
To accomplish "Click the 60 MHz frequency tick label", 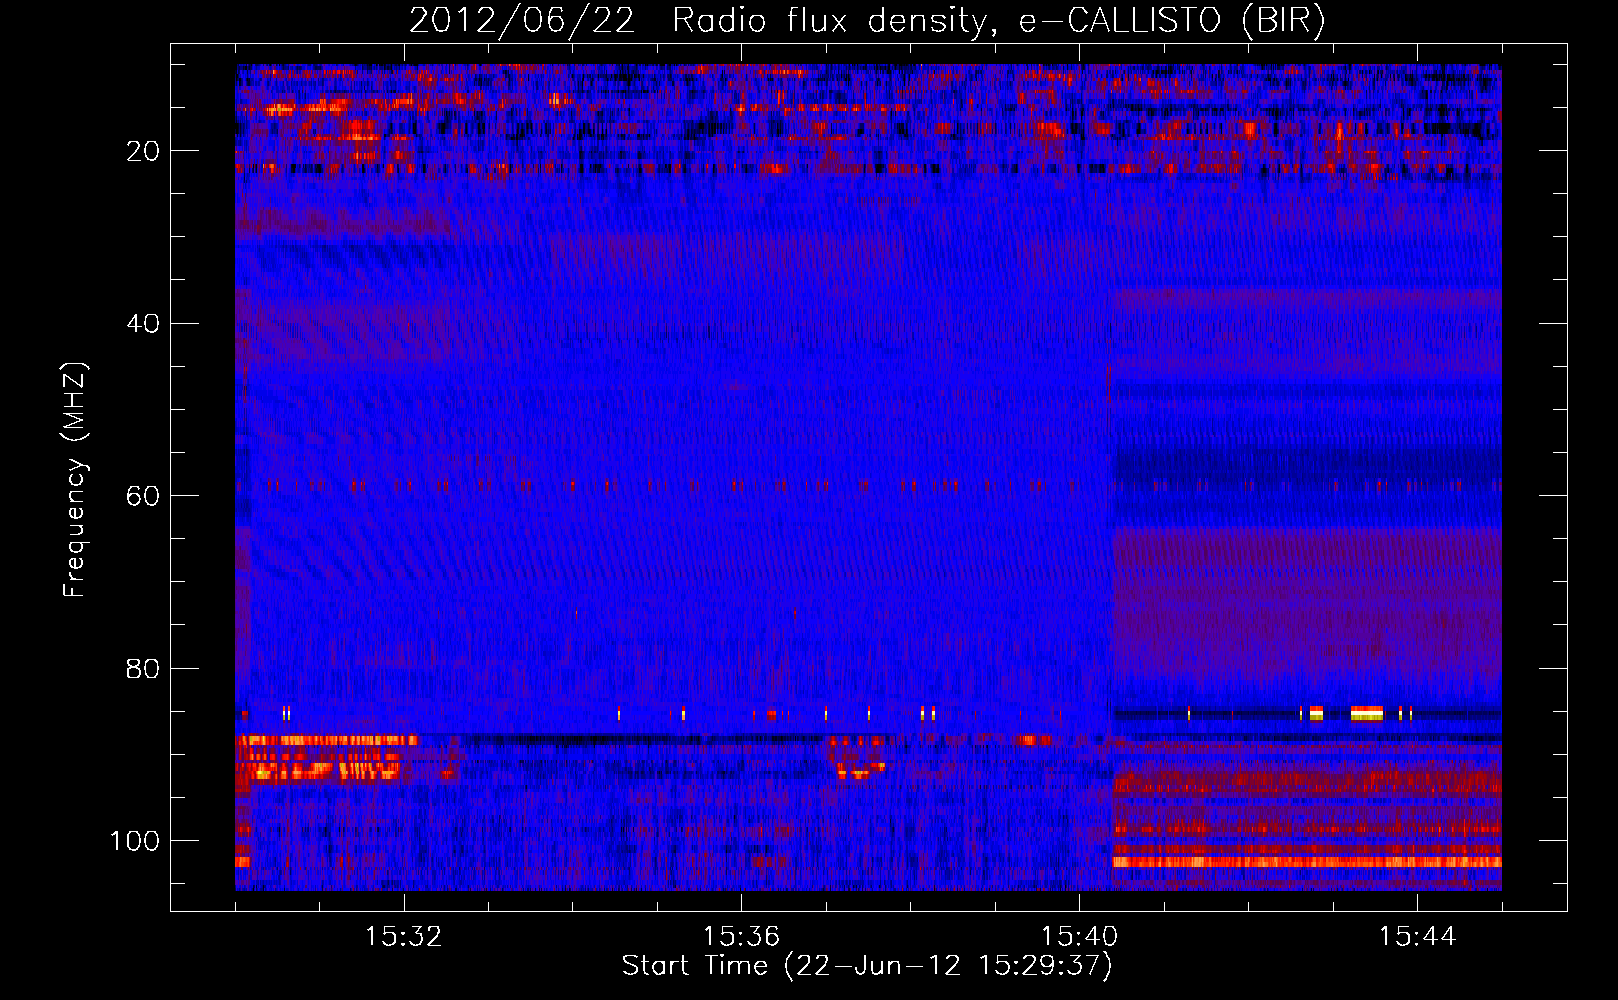I will coord(144,496).
